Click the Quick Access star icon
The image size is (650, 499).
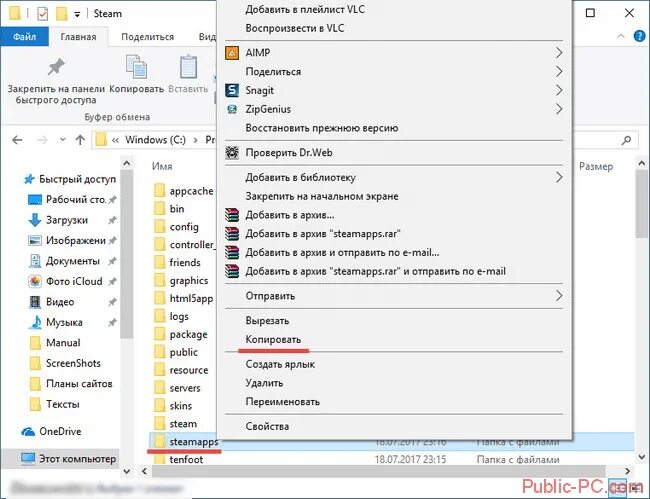coord(29,179)
